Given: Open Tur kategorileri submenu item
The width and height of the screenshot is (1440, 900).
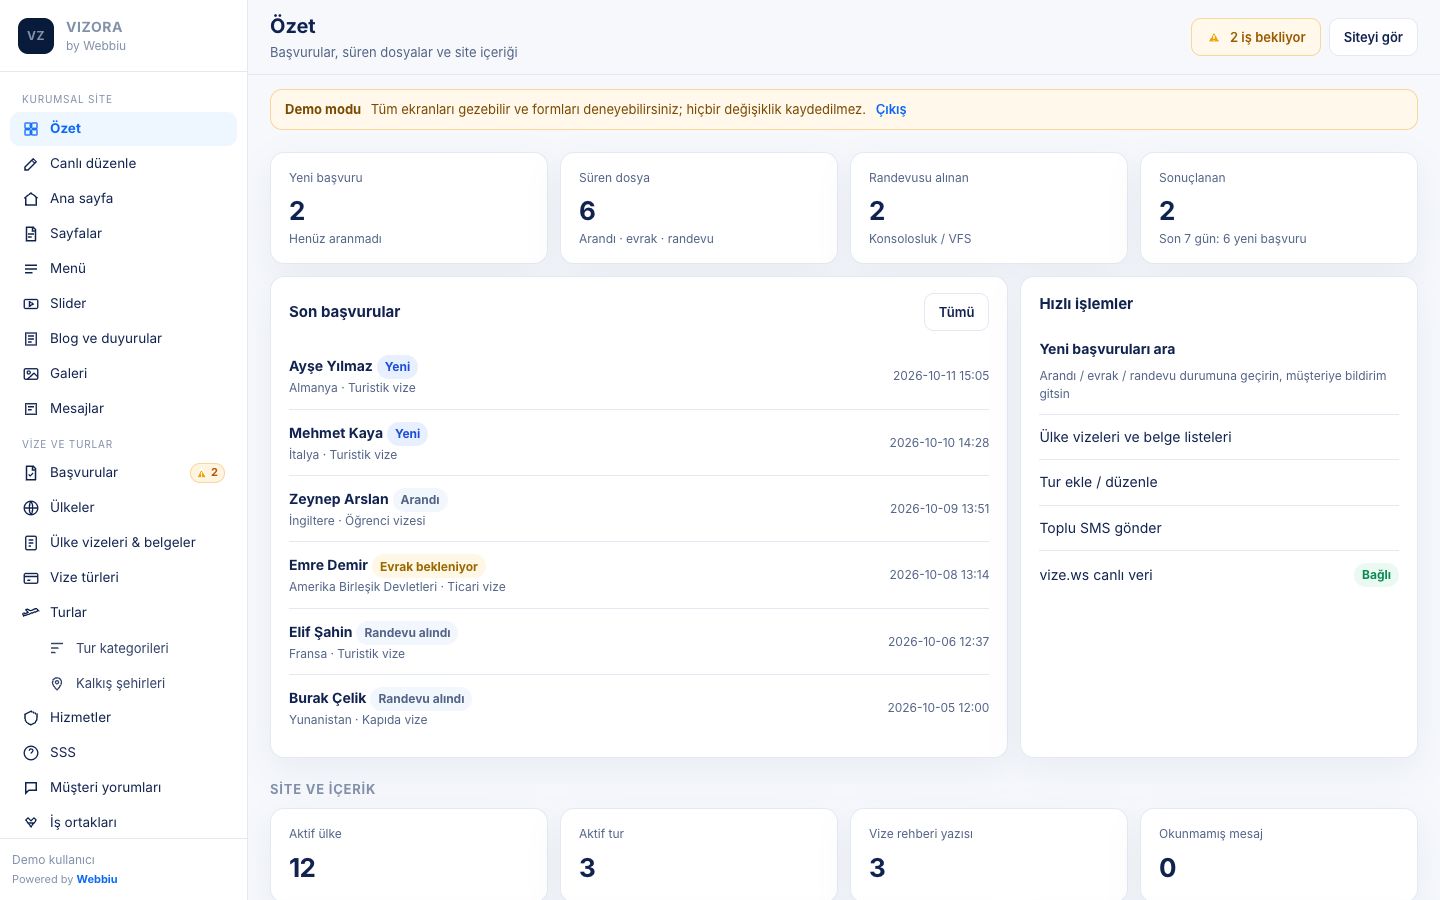Looking at the screenshot, I should (x=136, y=648).
